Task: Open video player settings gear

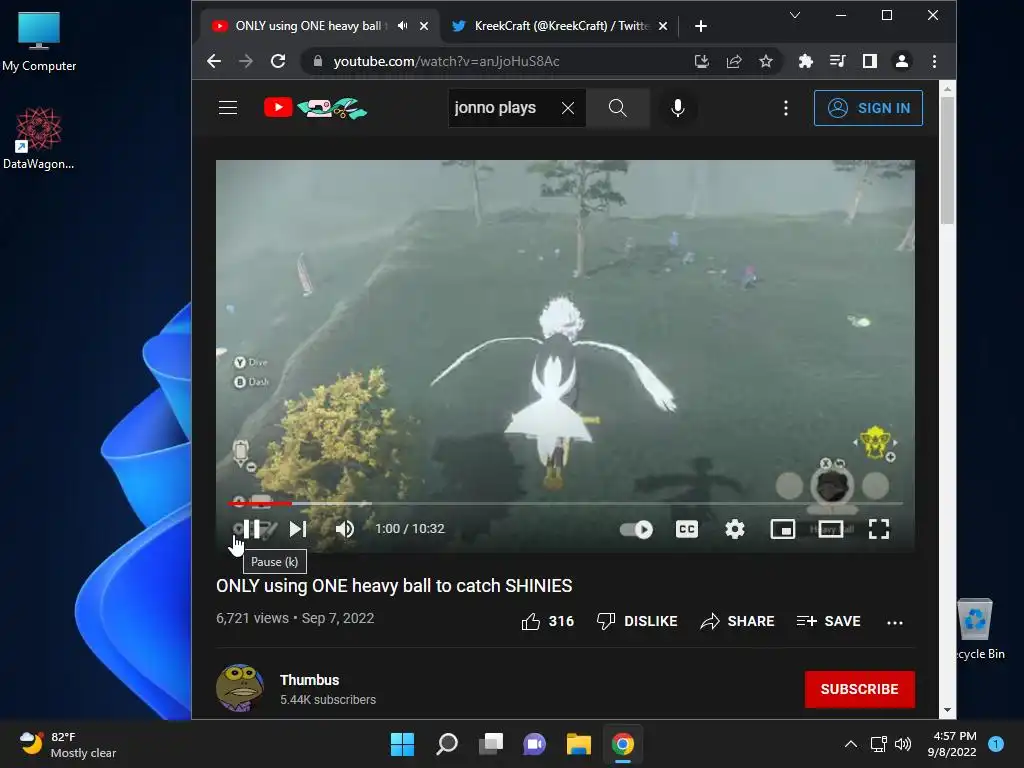Action: pos(735,529)
